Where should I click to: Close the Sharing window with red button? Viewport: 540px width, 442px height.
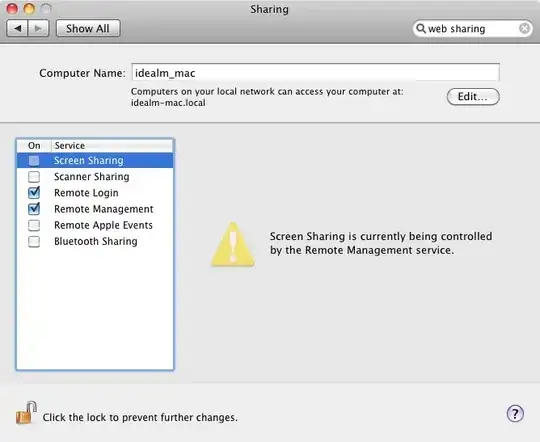12,9
